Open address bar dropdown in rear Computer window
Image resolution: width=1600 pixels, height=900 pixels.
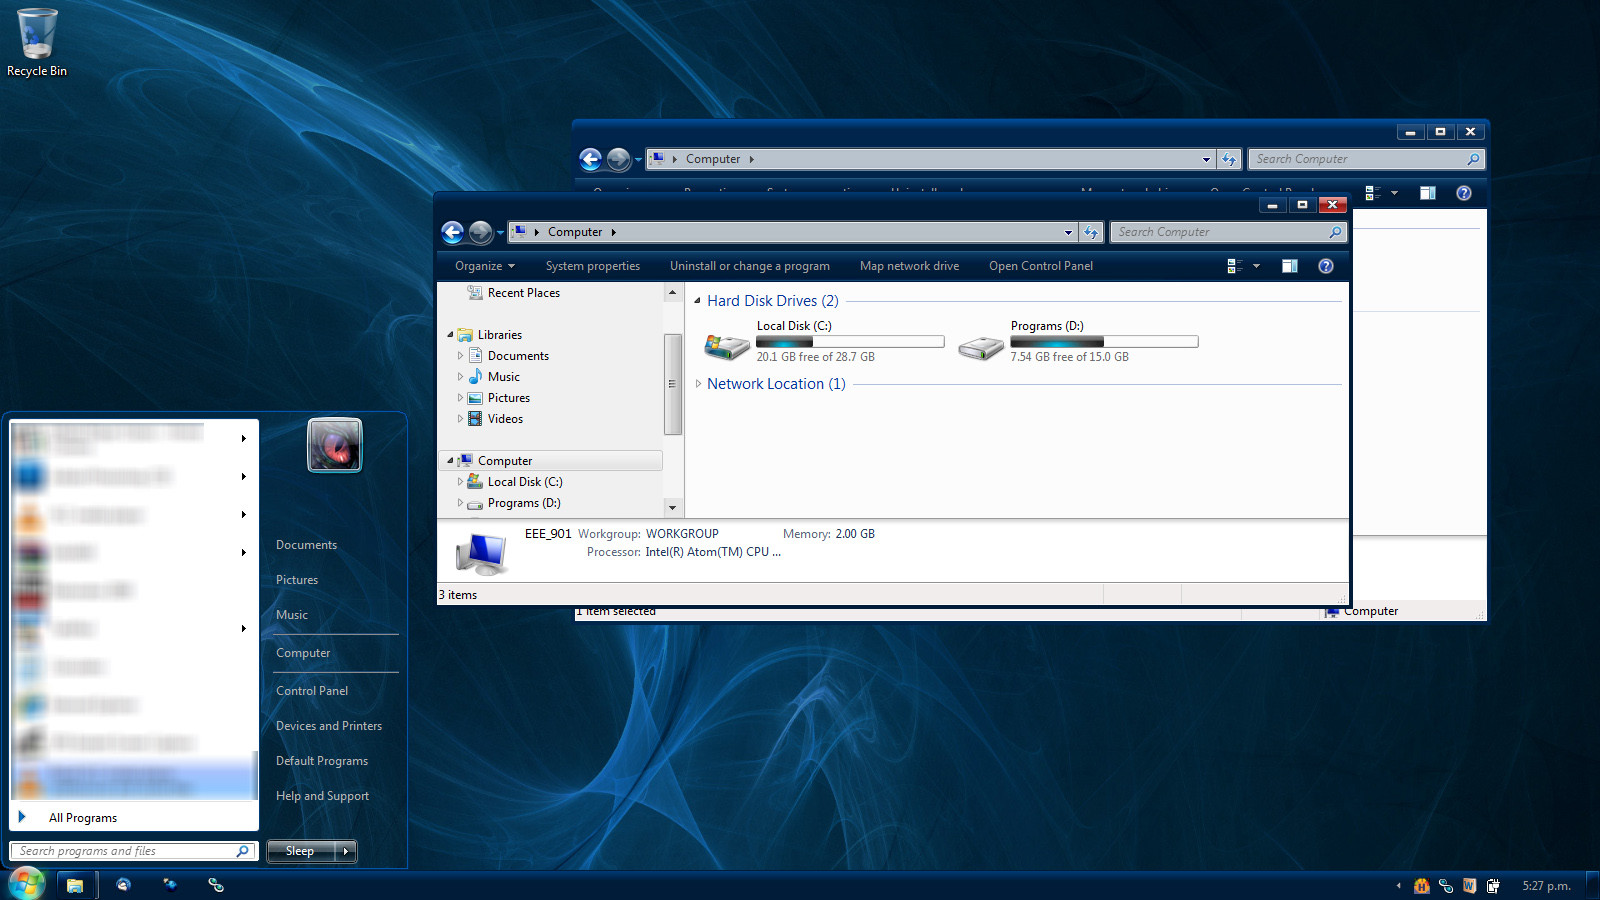1206,159
